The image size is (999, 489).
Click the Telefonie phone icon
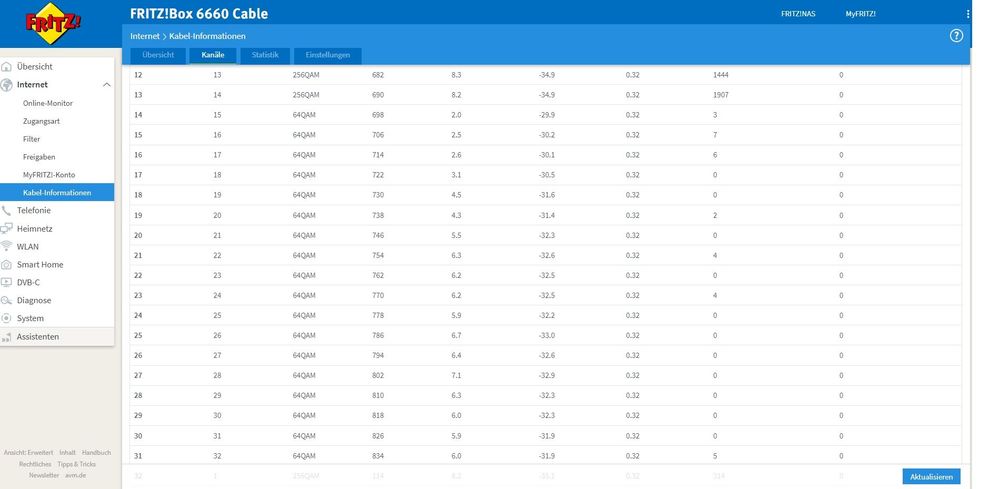[x=6, y=211]
